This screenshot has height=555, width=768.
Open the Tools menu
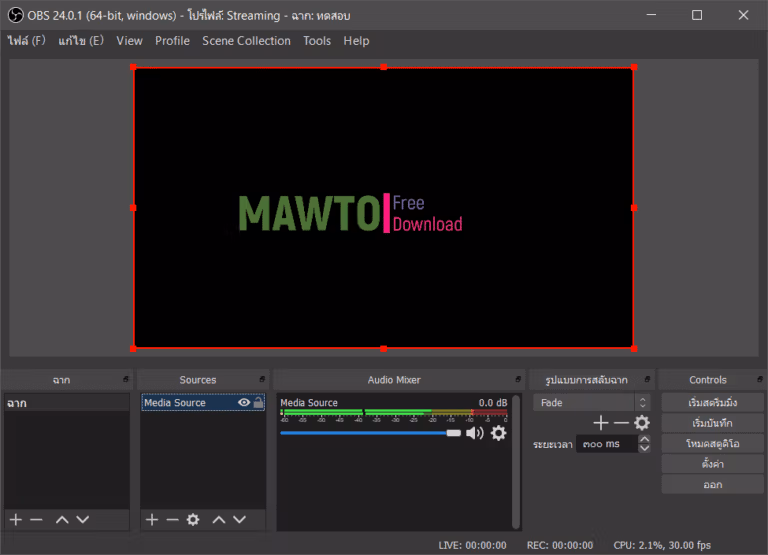click(317, 41)
